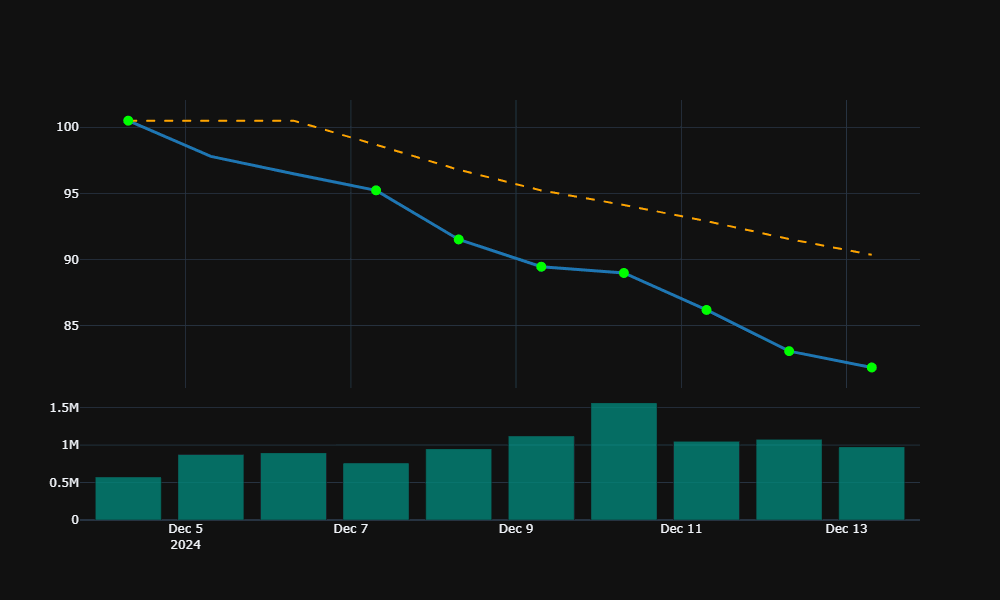Select the green data point above Dec 11
The height and width of the screenshot is (600, 1000).
[706, 310]
